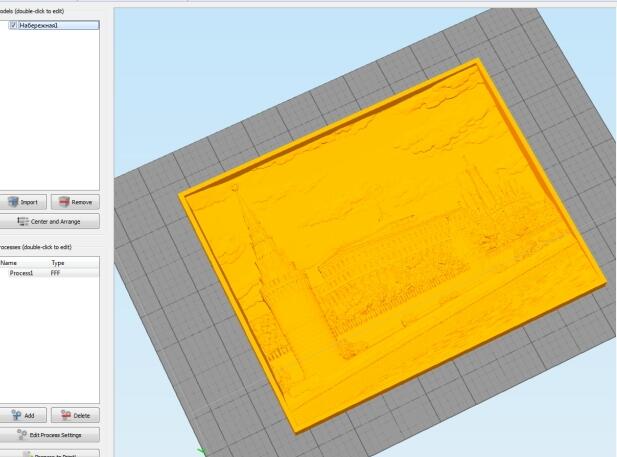Screen dimensions: 617x457
Task: Click empty space in the models list
Action: (50, 110)
